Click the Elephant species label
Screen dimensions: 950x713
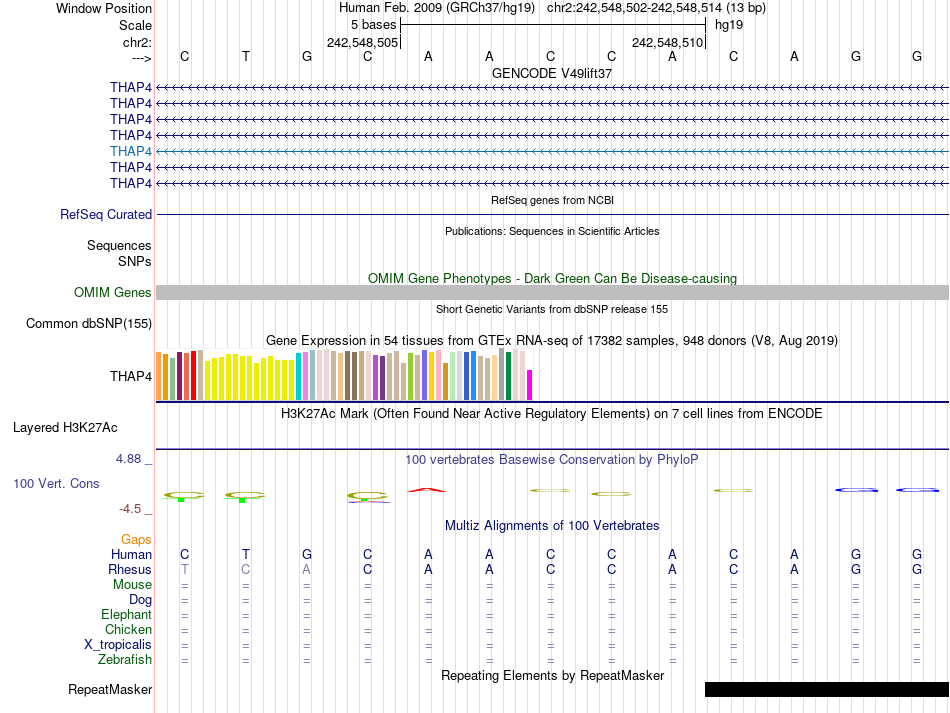tap(126, 615)
